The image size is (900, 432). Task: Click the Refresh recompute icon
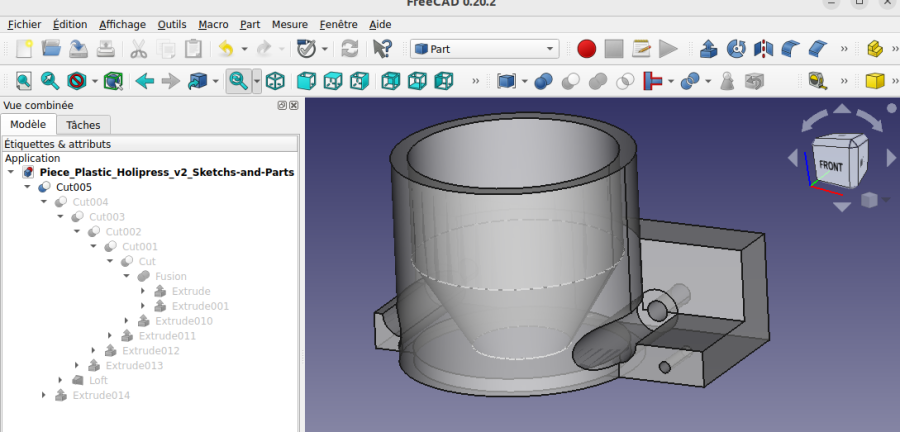coord(349,48)
